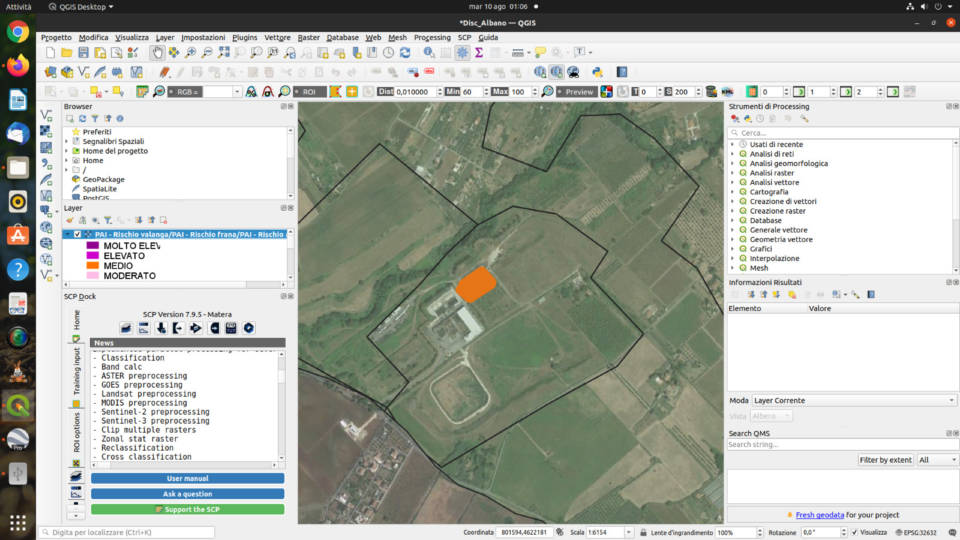Screen dimensions: 960x540
Task: Refresh the Browser panel
Action: pyautogui.click(x=83, y=119)
